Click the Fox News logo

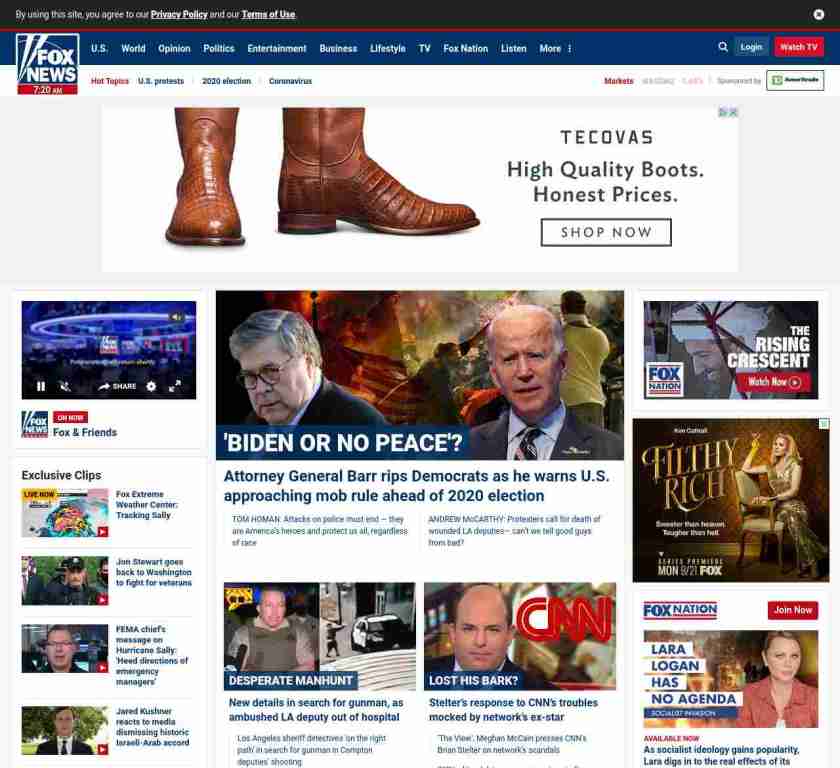click(x=47, y=63)
